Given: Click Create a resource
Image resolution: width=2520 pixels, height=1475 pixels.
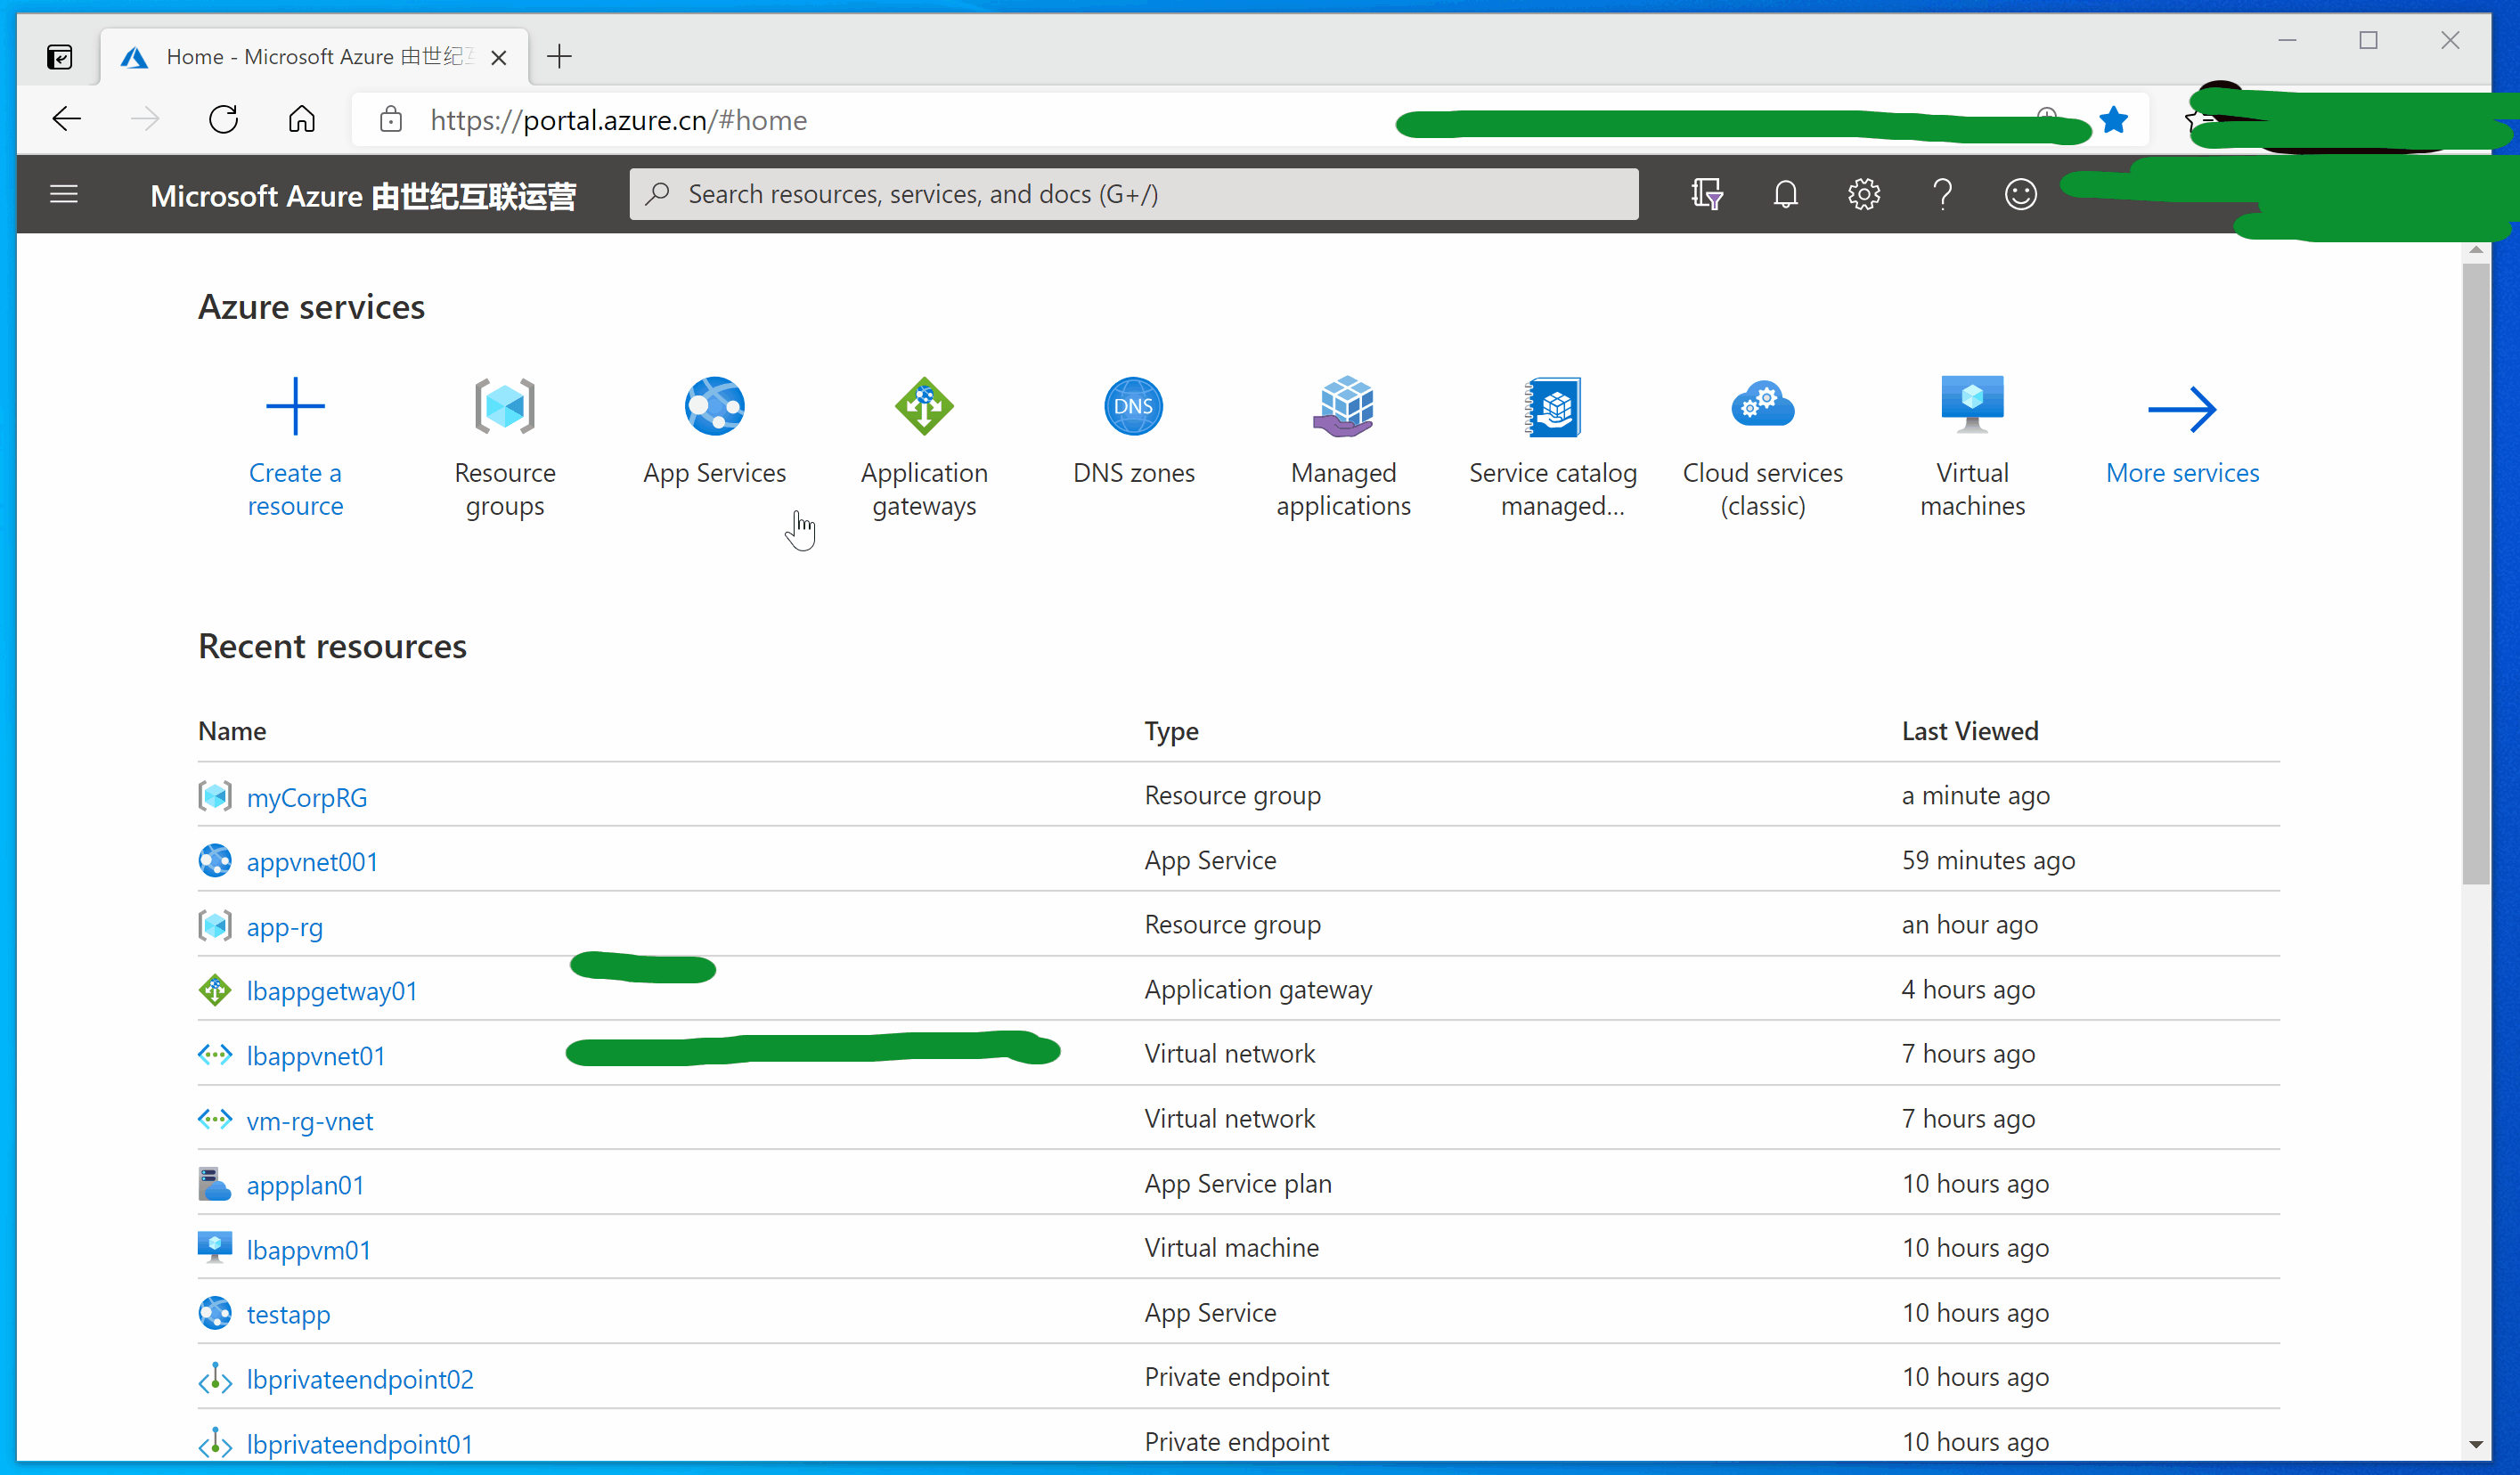Looking at the screenshot, I should tap(295, 407).
